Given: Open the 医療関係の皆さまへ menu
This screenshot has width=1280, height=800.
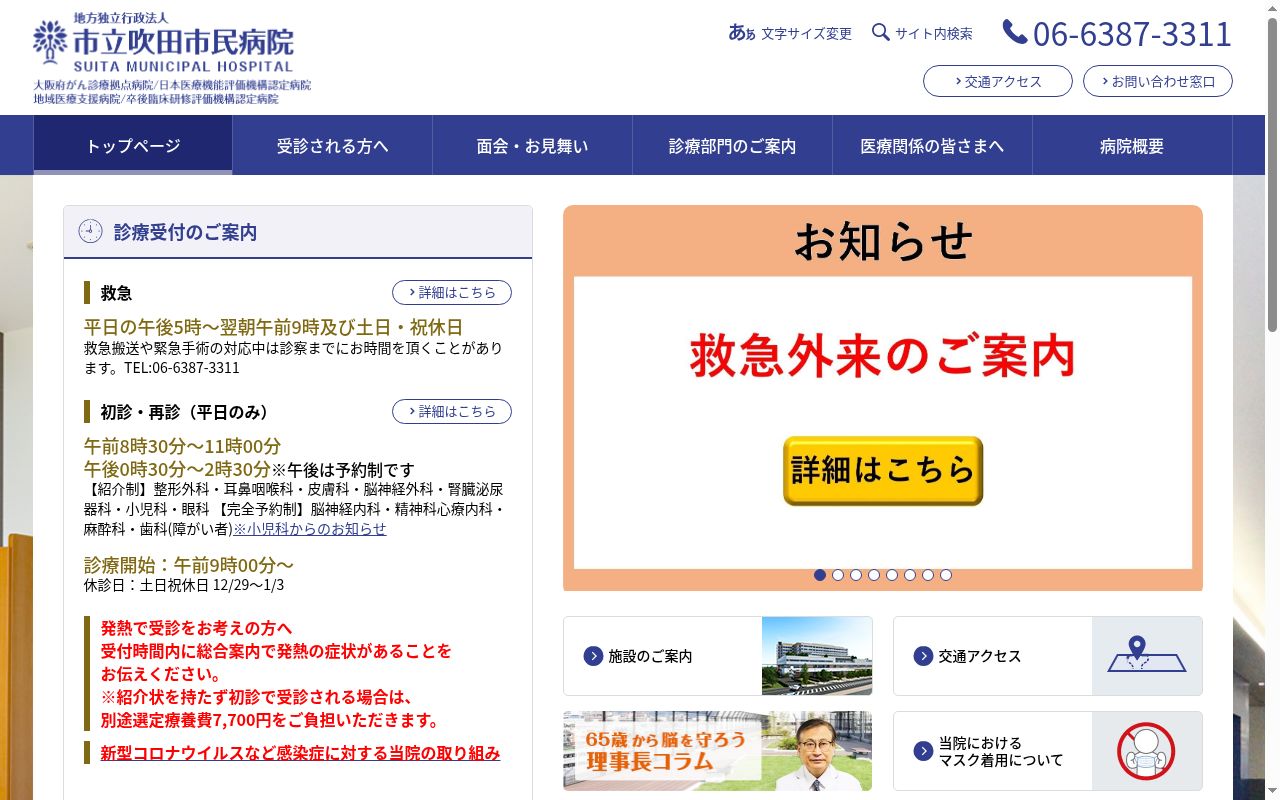Looking at the screenshot, I should (933, 145).
